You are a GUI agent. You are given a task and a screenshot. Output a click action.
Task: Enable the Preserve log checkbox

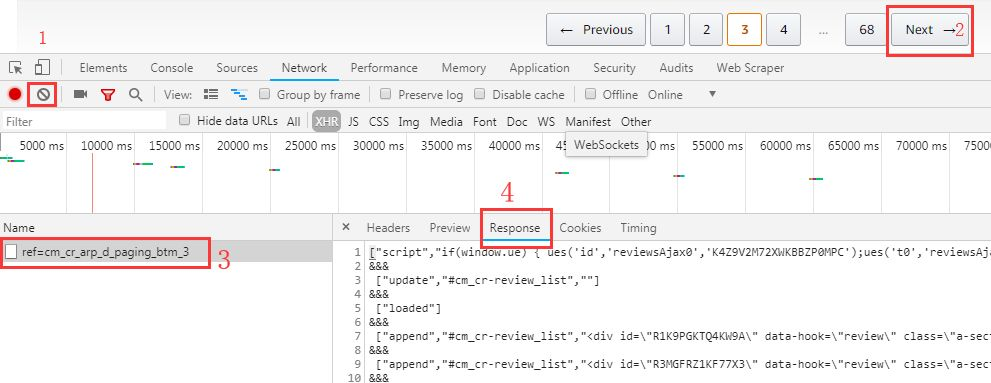[384, 94]
